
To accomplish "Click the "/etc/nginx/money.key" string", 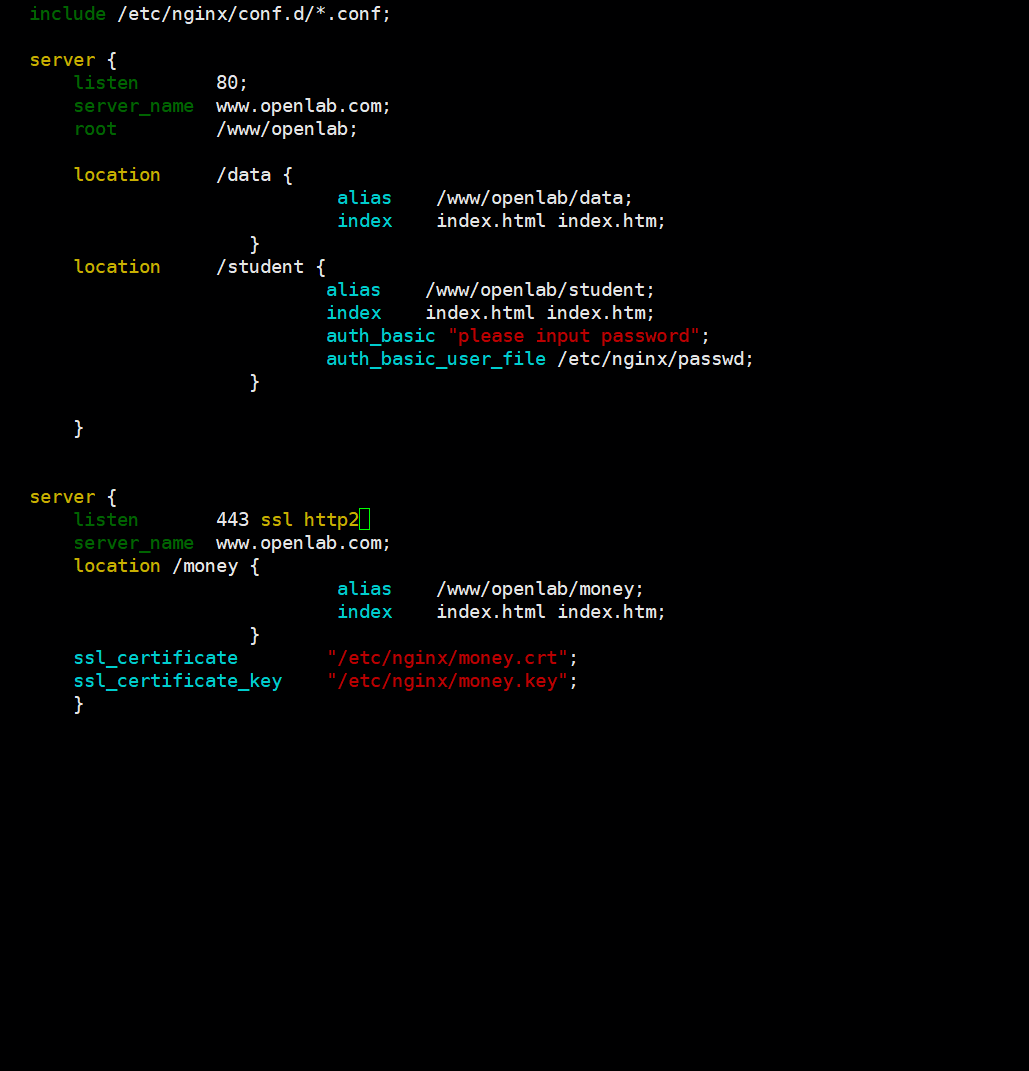I will (x=447, y=682).
